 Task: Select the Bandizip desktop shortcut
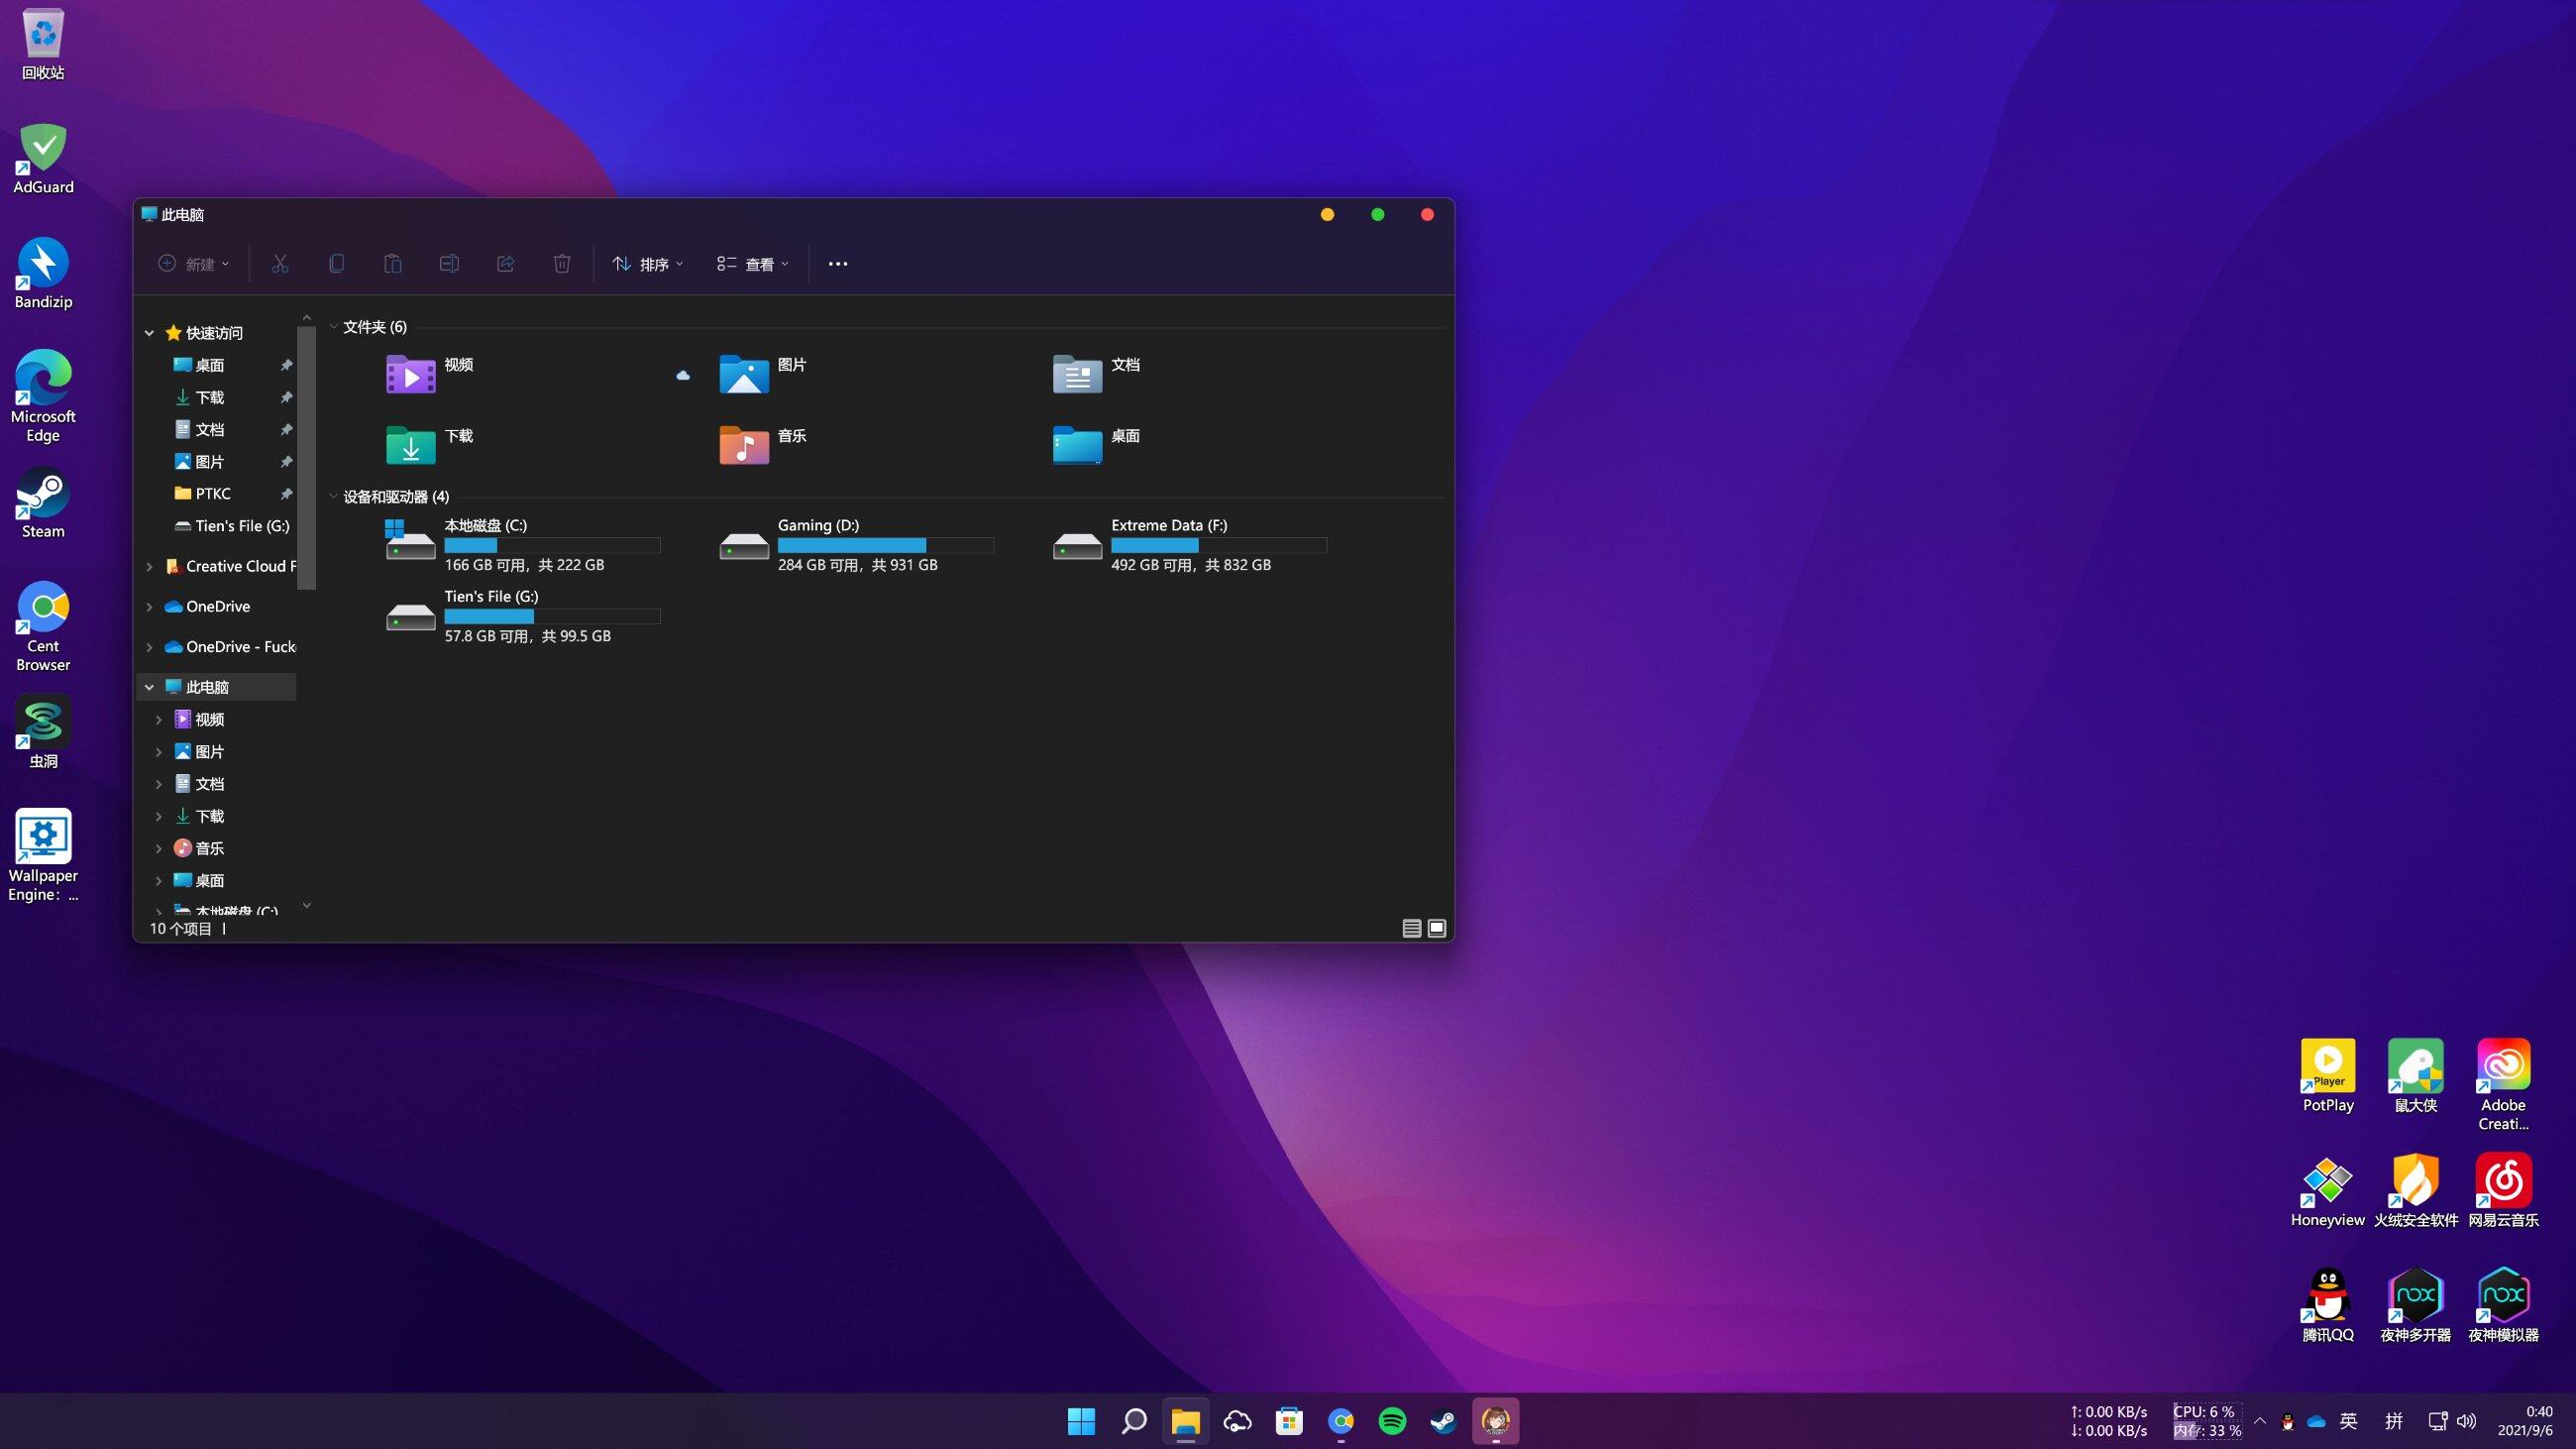pyautogui.click(x=43, y=274)
